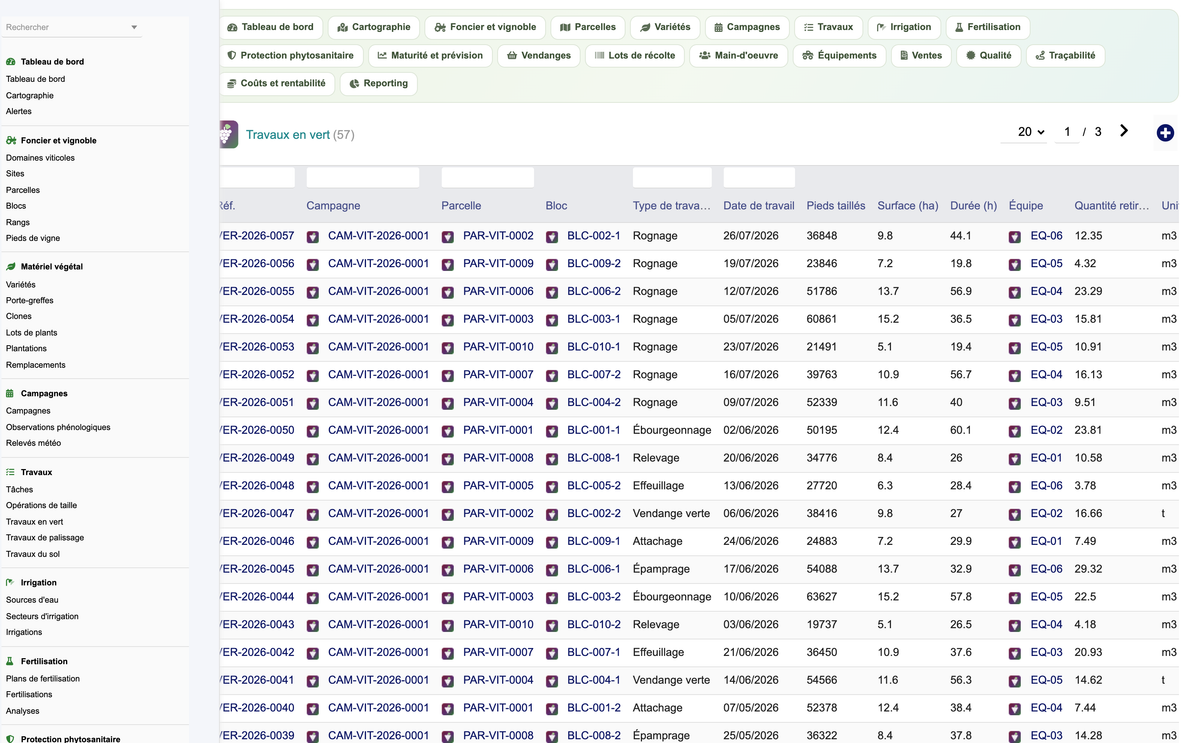Open the Variétés tab
This screenshot has height=743, width=1200.
pos(665,27)
